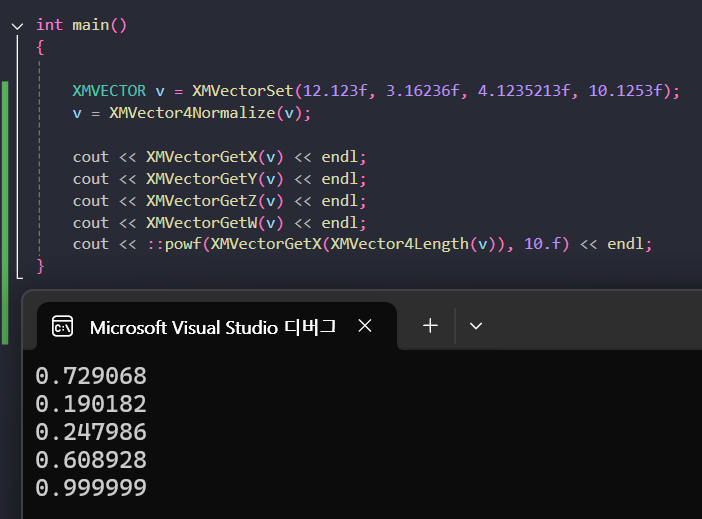Image resolution: width=702 pixels, height=519 pixels.
Task: Click XMVectorGetY in the code
Action: 202,179
